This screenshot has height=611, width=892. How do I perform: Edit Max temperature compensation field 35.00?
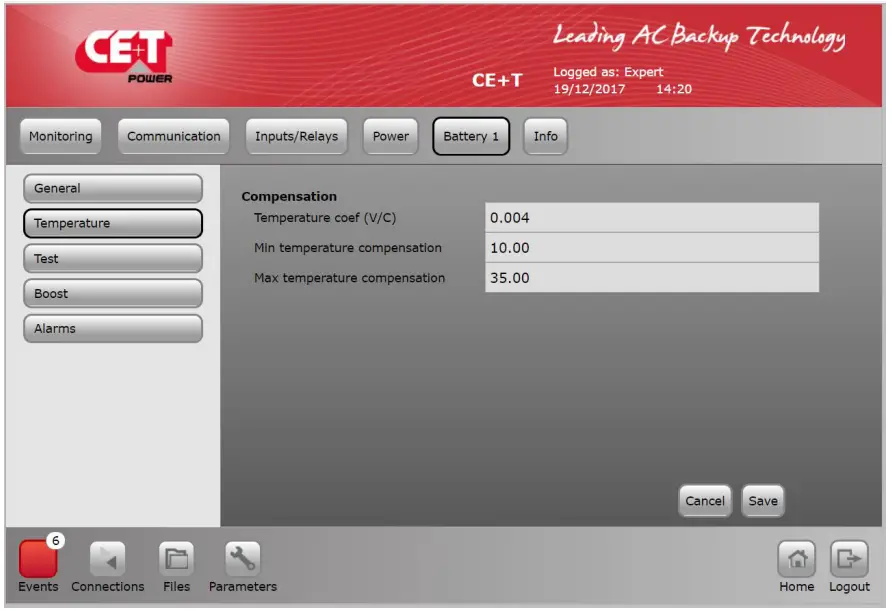tap(652, 278)
